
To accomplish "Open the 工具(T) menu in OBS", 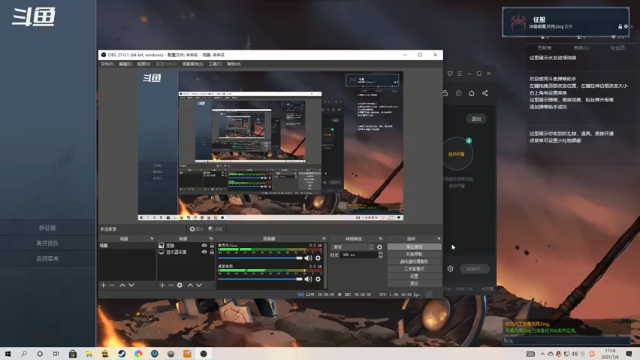I will (215, 64).
